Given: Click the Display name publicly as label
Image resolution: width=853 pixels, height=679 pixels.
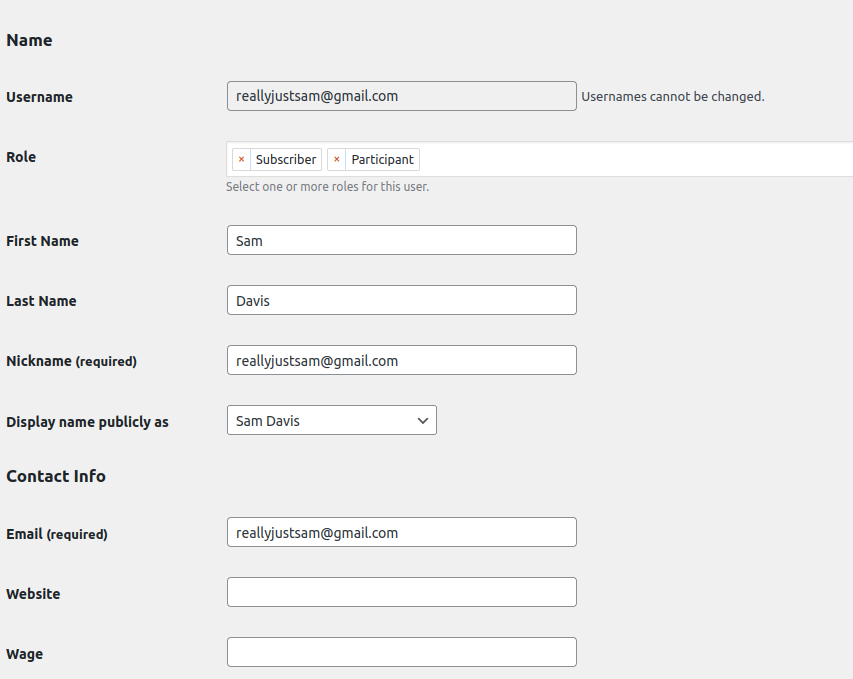Looking at the screenshot, I should [x=87, y=422].
